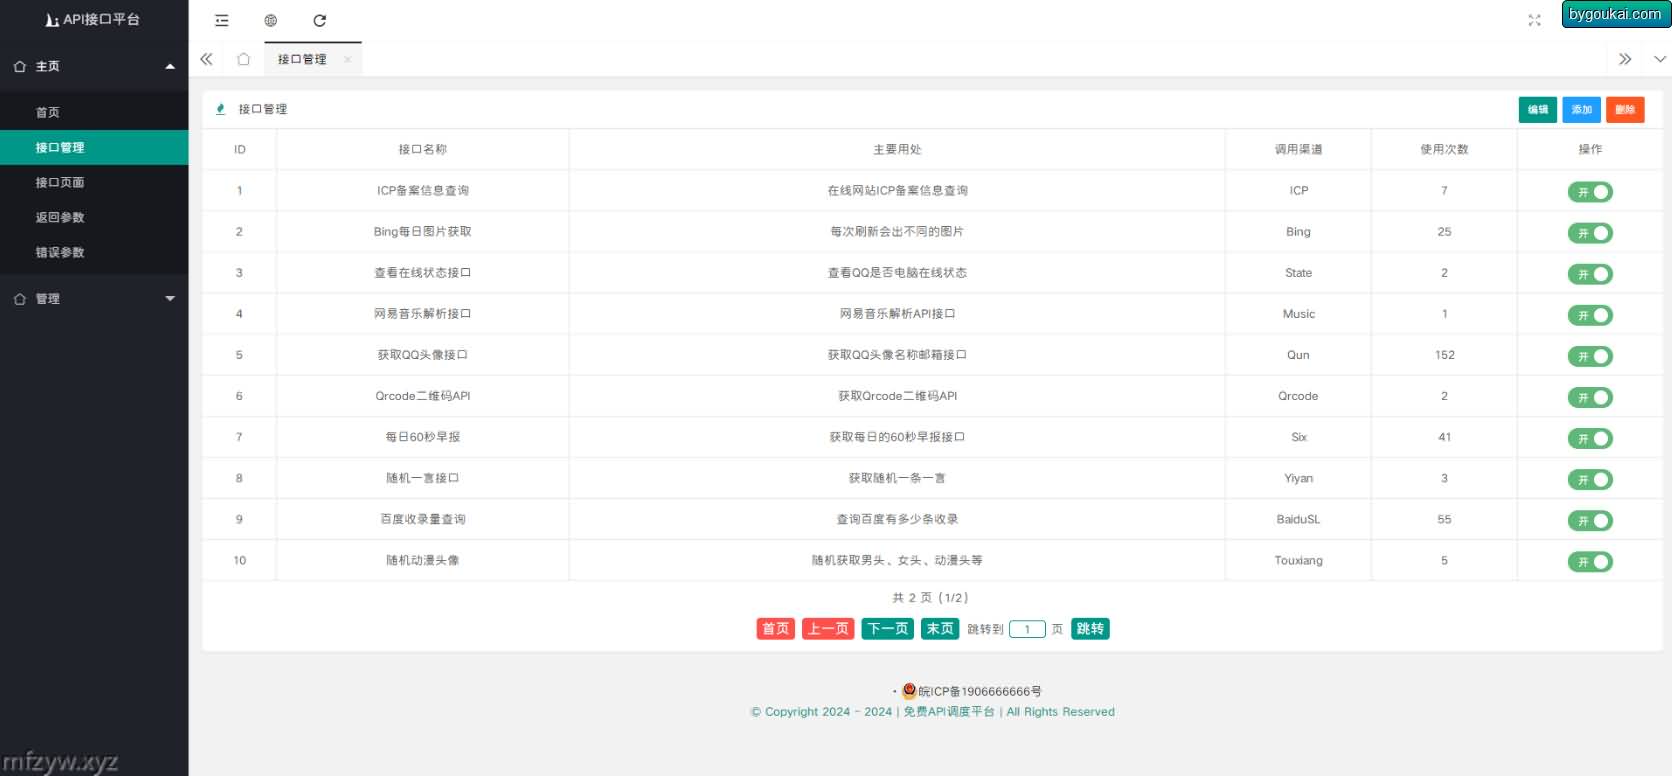1672x776 pixels.
Task: Go to the next page with 下一页
Action: pyautogui.click(x=887, y=629)
